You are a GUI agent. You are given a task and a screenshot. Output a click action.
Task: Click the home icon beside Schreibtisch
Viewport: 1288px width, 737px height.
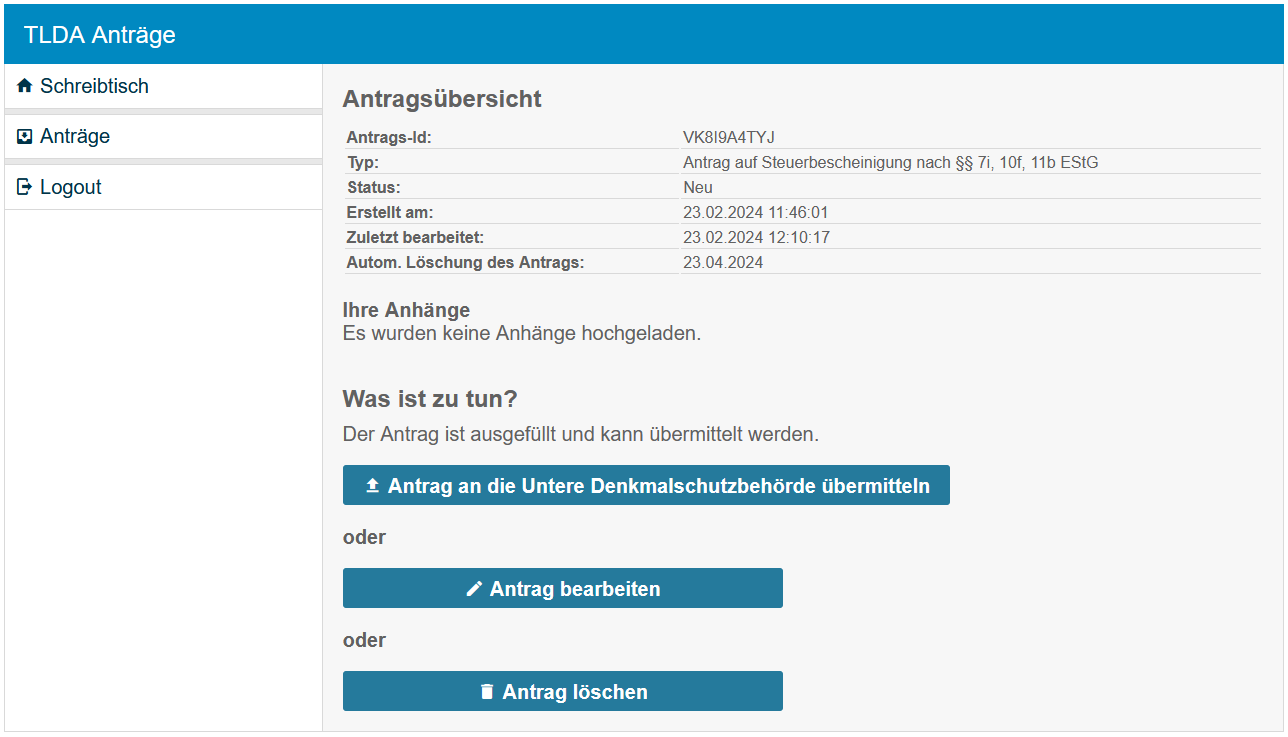(25, 86)
